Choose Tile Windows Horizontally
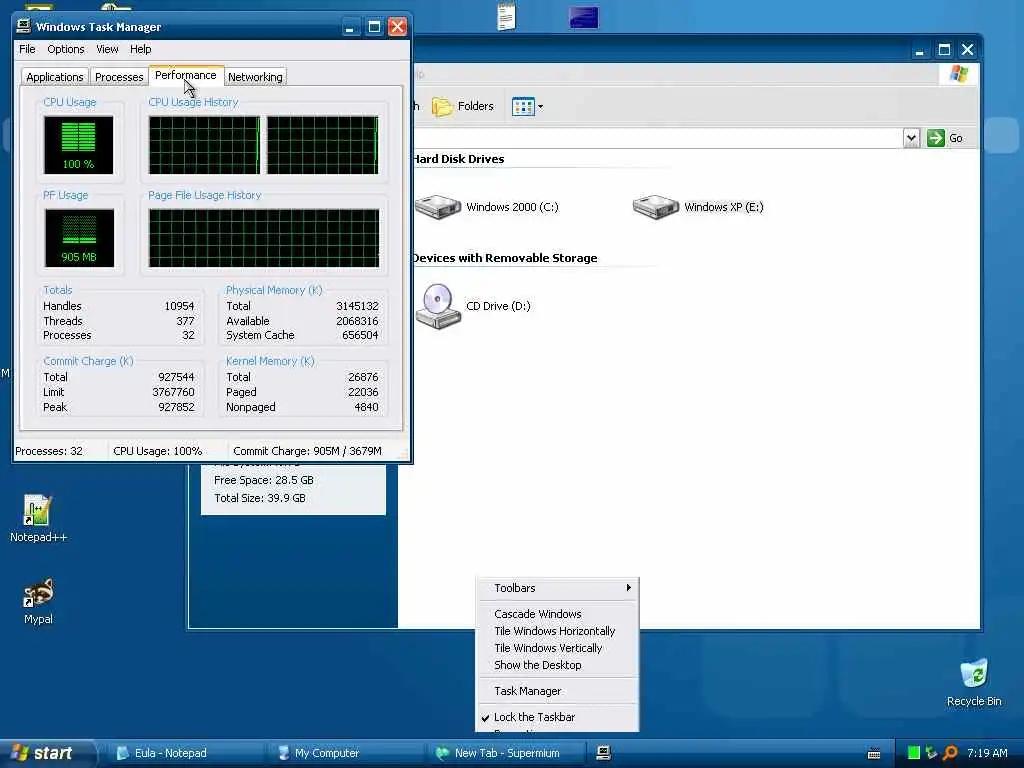This screenshot has width=1024, height=768. click(x=557, y=631)
